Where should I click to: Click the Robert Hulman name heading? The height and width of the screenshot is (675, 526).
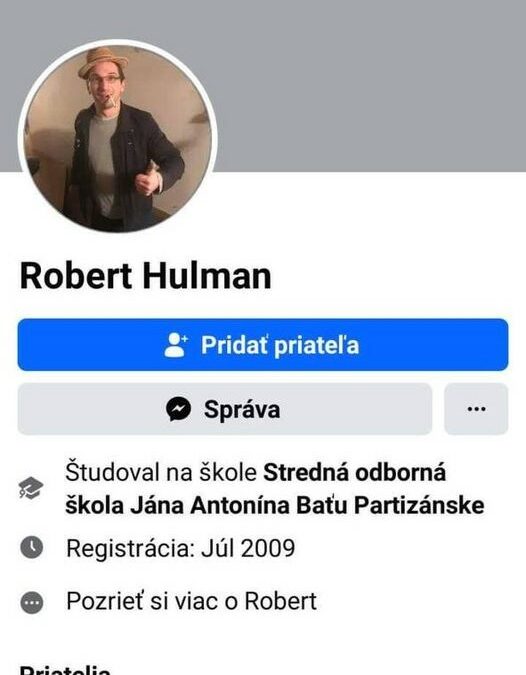[x=145, y=276]
